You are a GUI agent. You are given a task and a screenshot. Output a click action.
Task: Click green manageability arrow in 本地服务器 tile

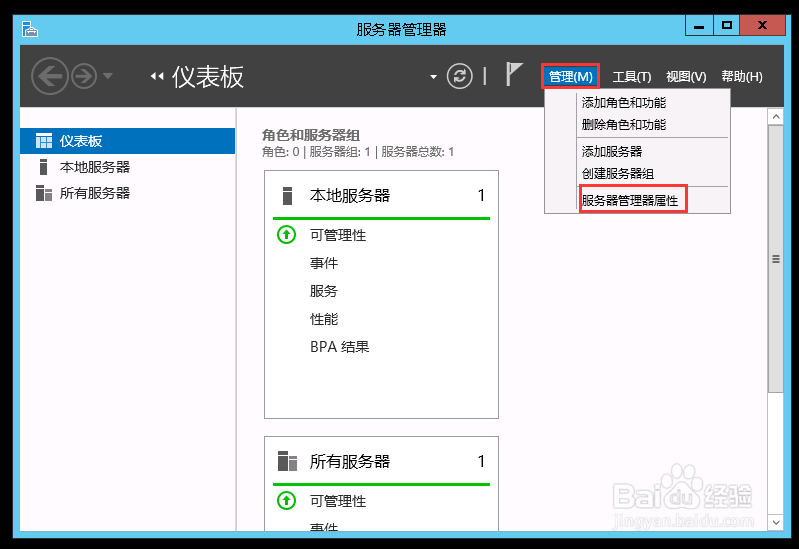click(286, 235)
